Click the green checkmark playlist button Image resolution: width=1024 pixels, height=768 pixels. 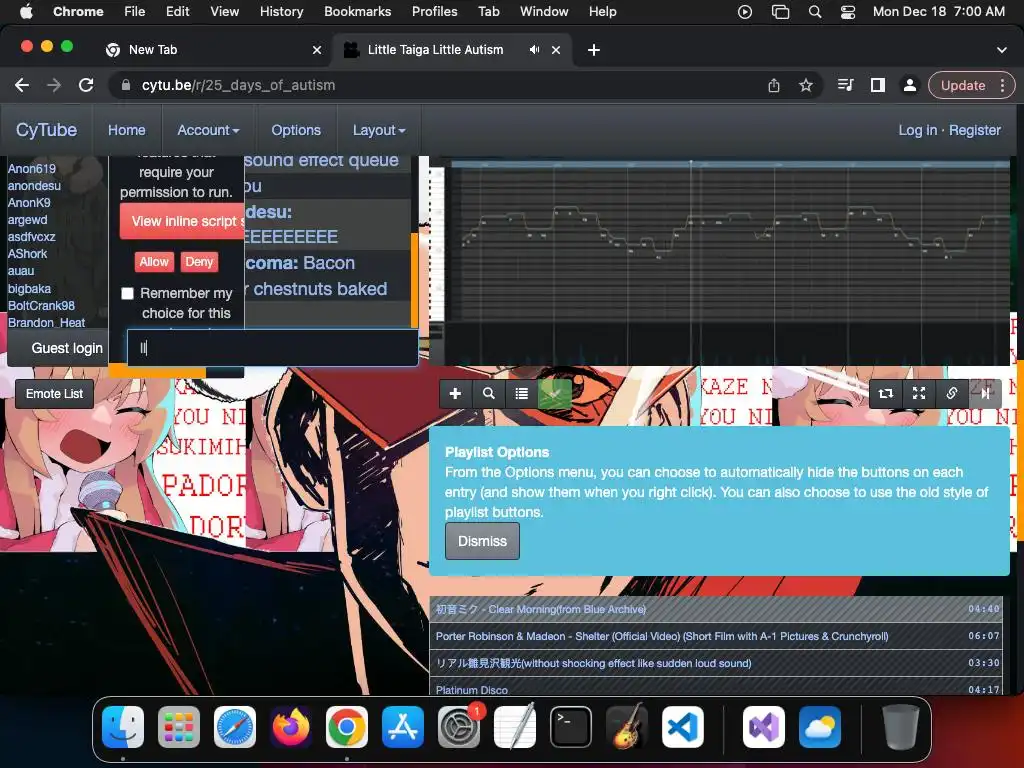coord(554,393)
